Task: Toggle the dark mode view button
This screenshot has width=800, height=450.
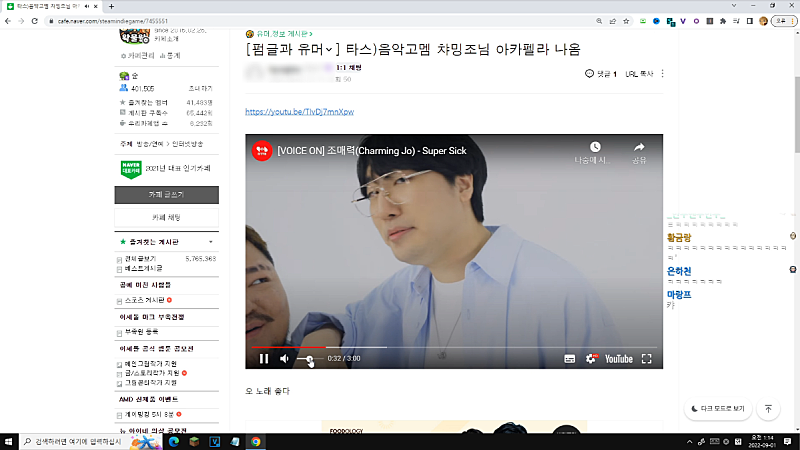Action: click(717, 409)
